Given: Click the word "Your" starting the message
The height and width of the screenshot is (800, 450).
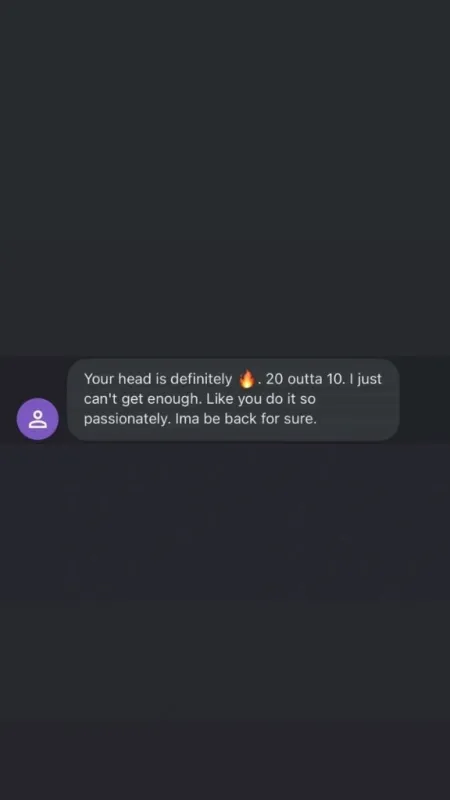Looking at the screenshot, I should point(98,379).
